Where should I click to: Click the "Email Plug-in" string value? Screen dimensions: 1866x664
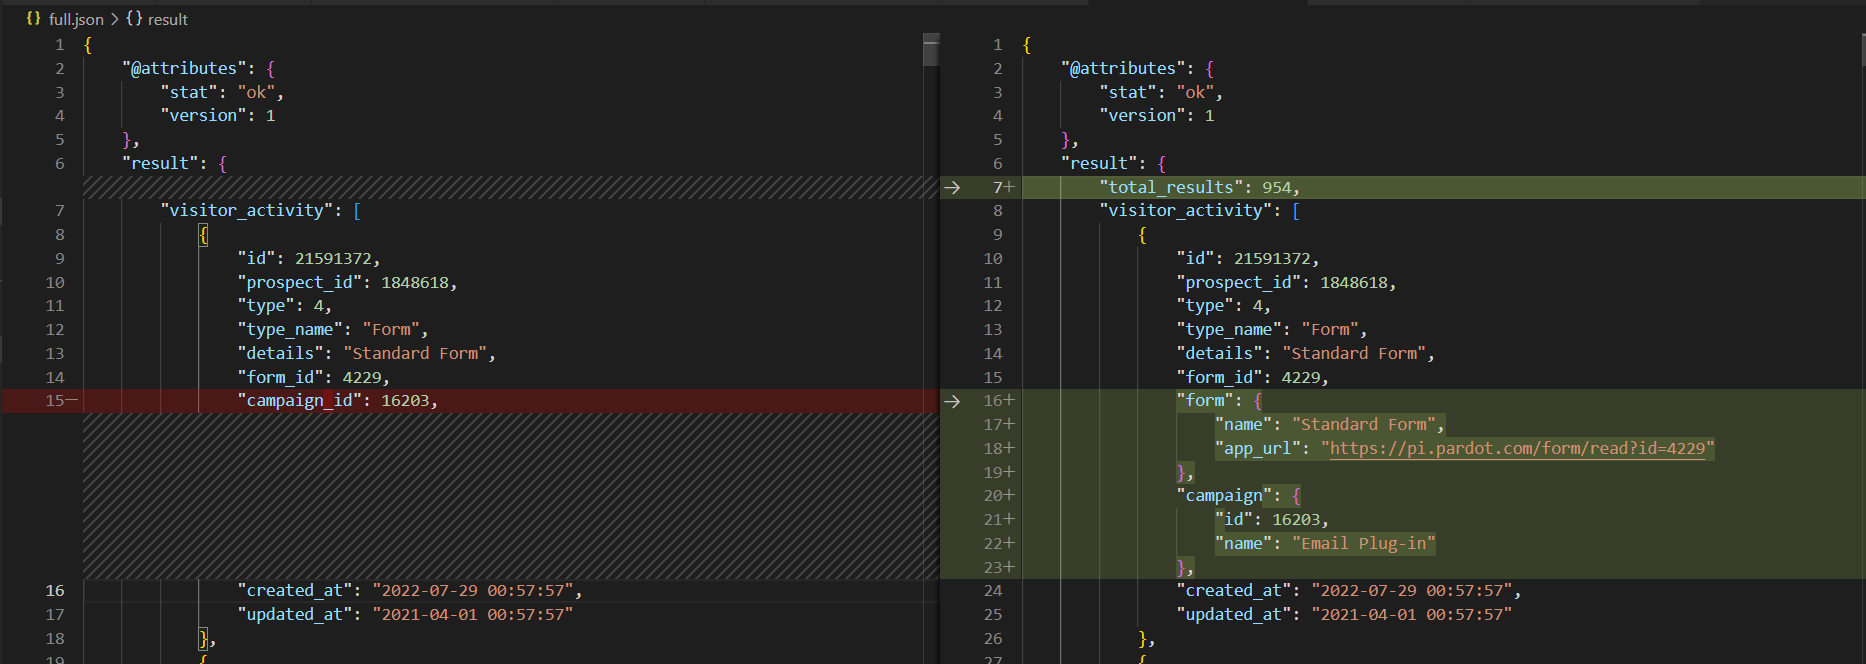pos(1363,544)
